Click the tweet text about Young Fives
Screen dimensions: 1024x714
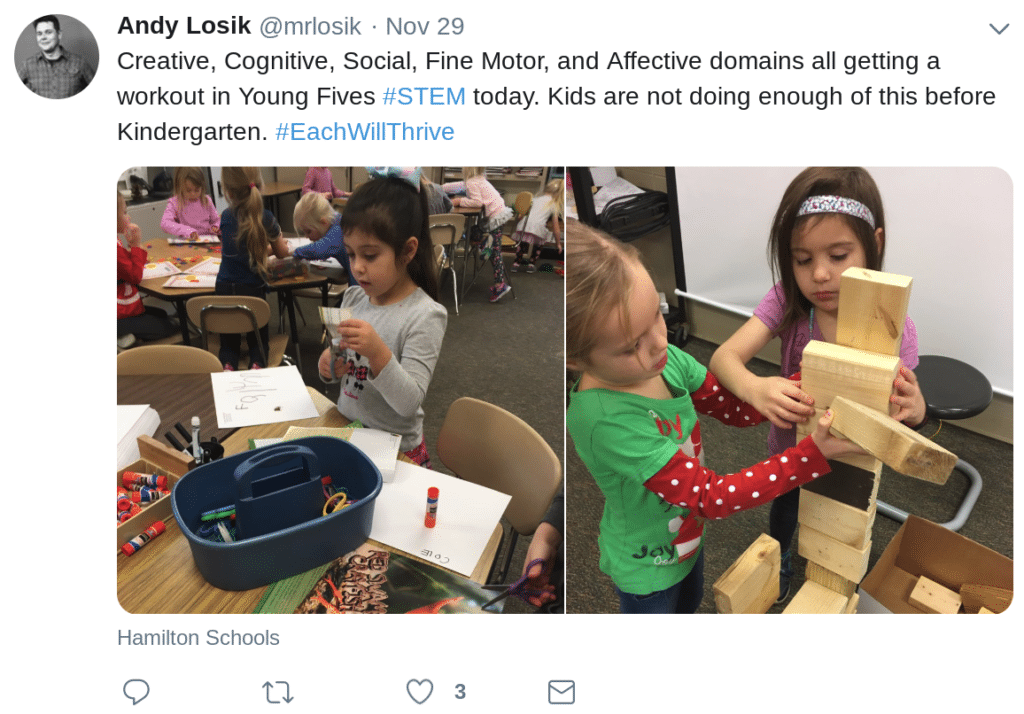(x=556, y=96)
